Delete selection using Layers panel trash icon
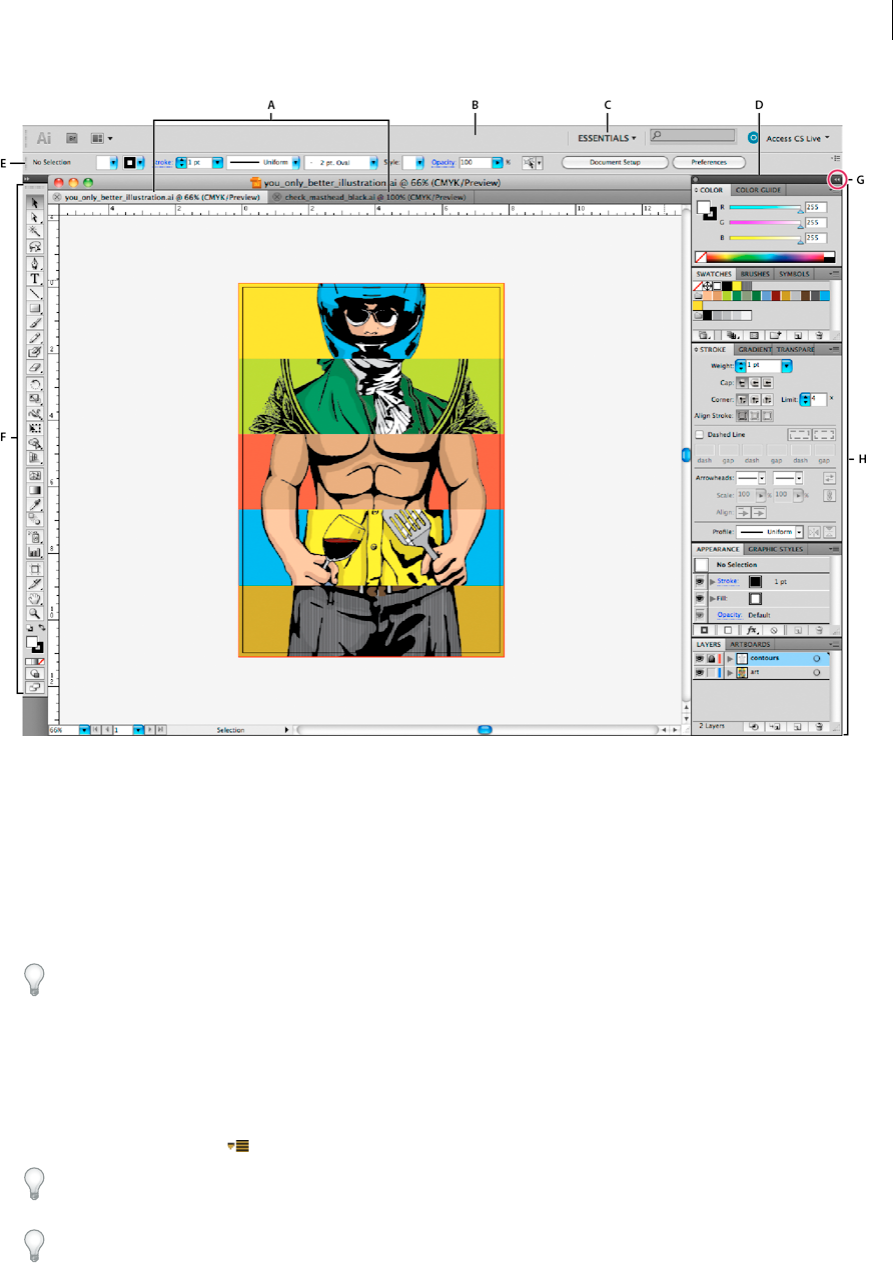This screenshot has height=1263, width=893. [x=819, y=727]
